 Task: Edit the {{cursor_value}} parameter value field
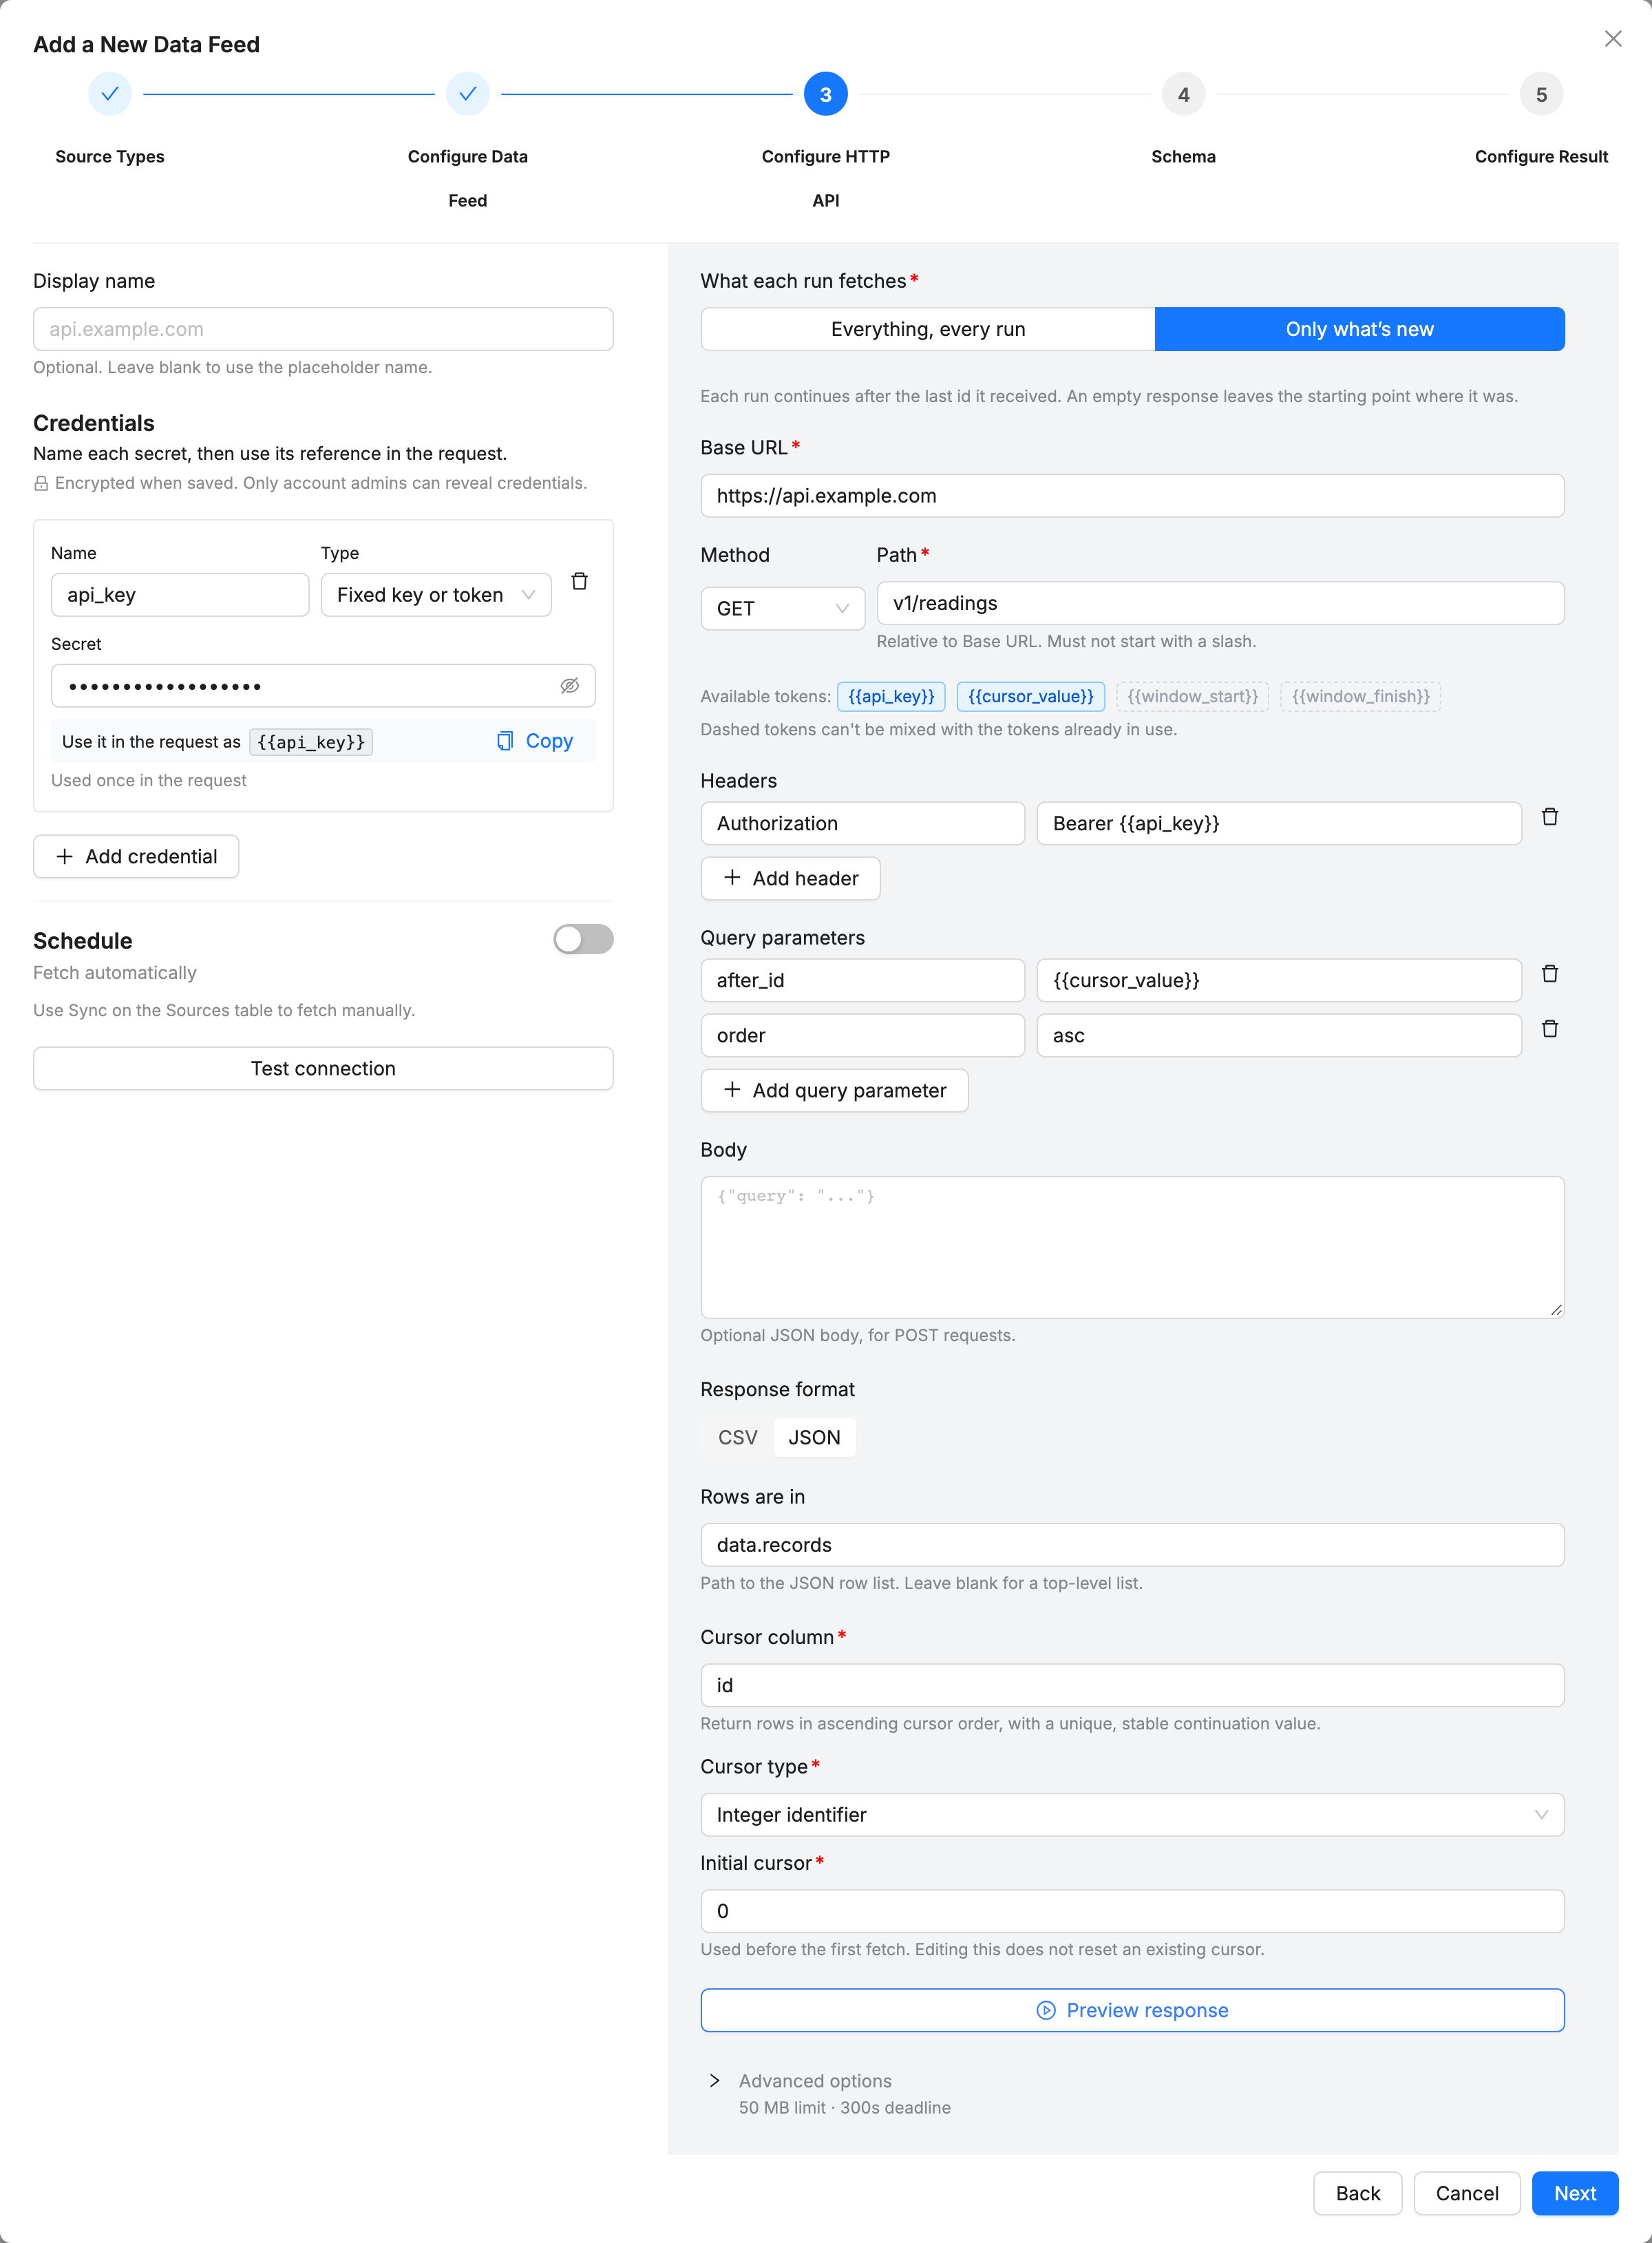[x=1279, y=980]
